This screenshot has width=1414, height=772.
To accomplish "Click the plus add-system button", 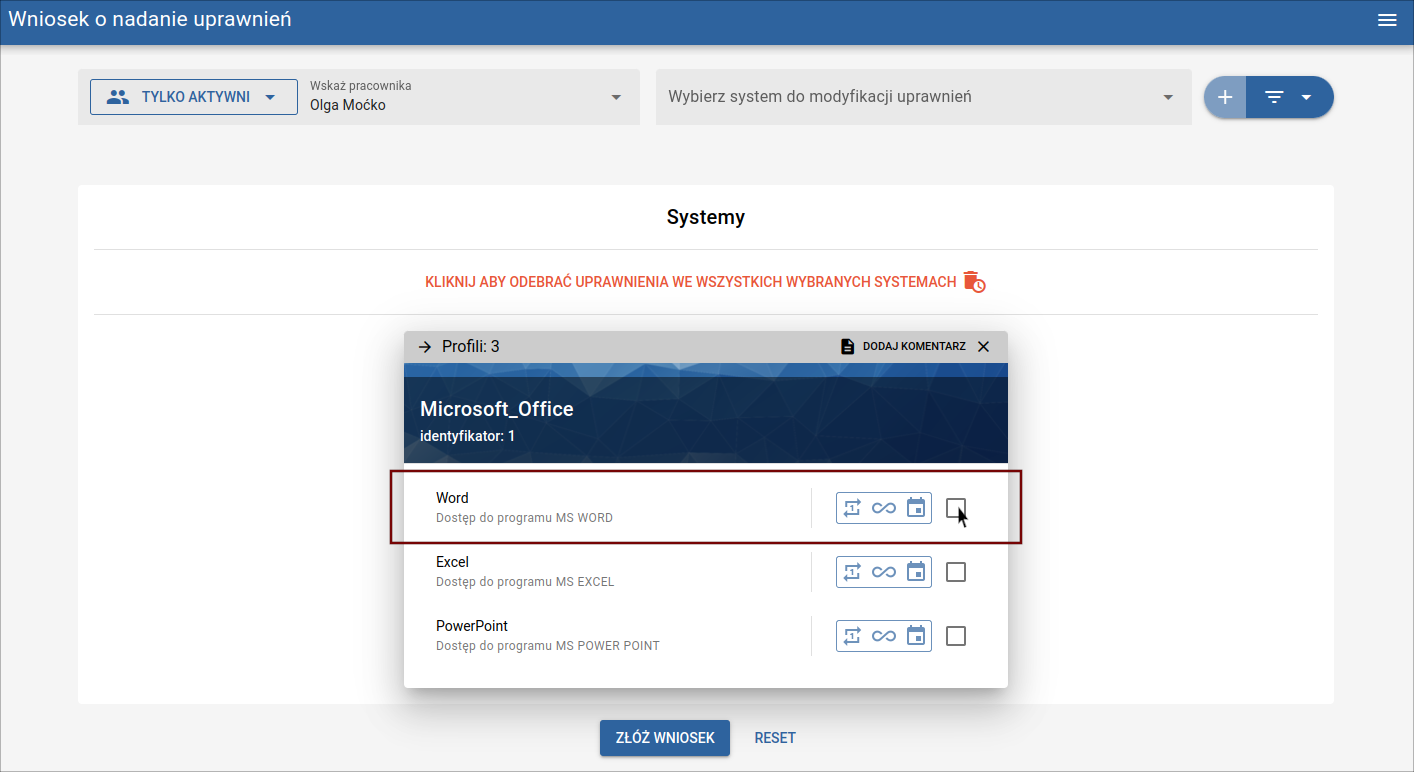I will point(1225,97).
